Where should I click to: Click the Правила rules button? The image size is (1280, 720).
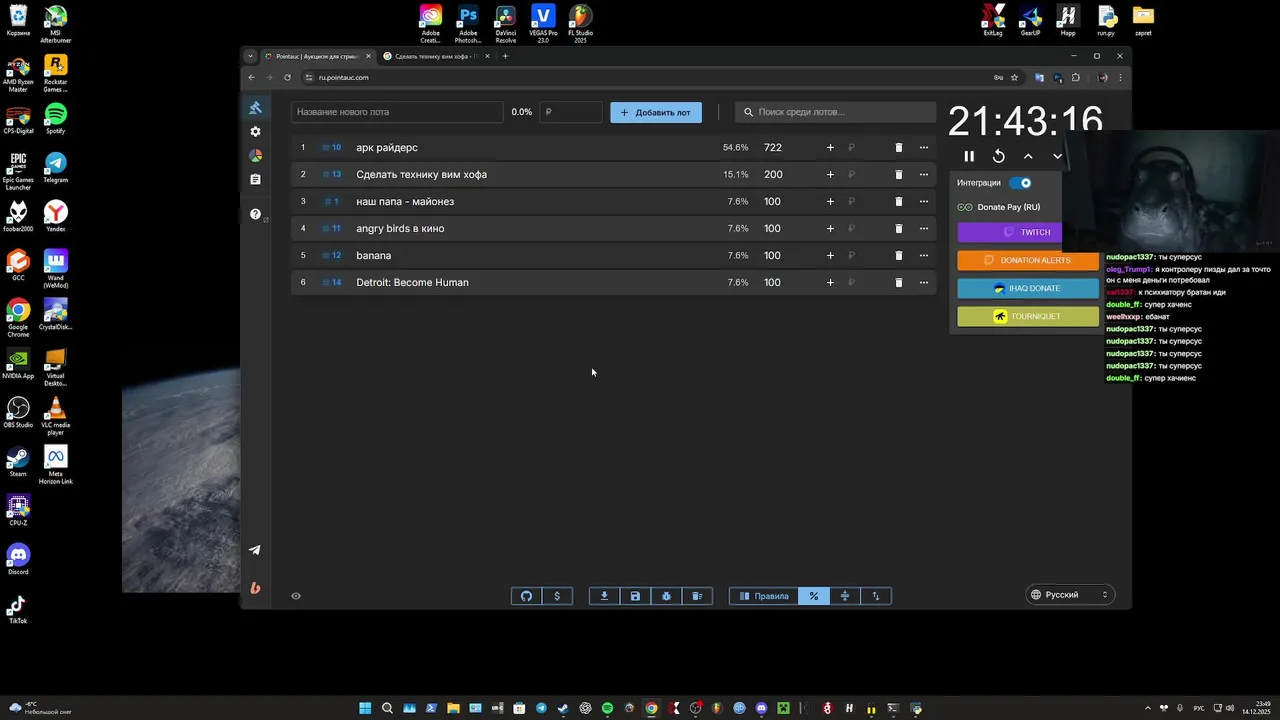[764, 596]
